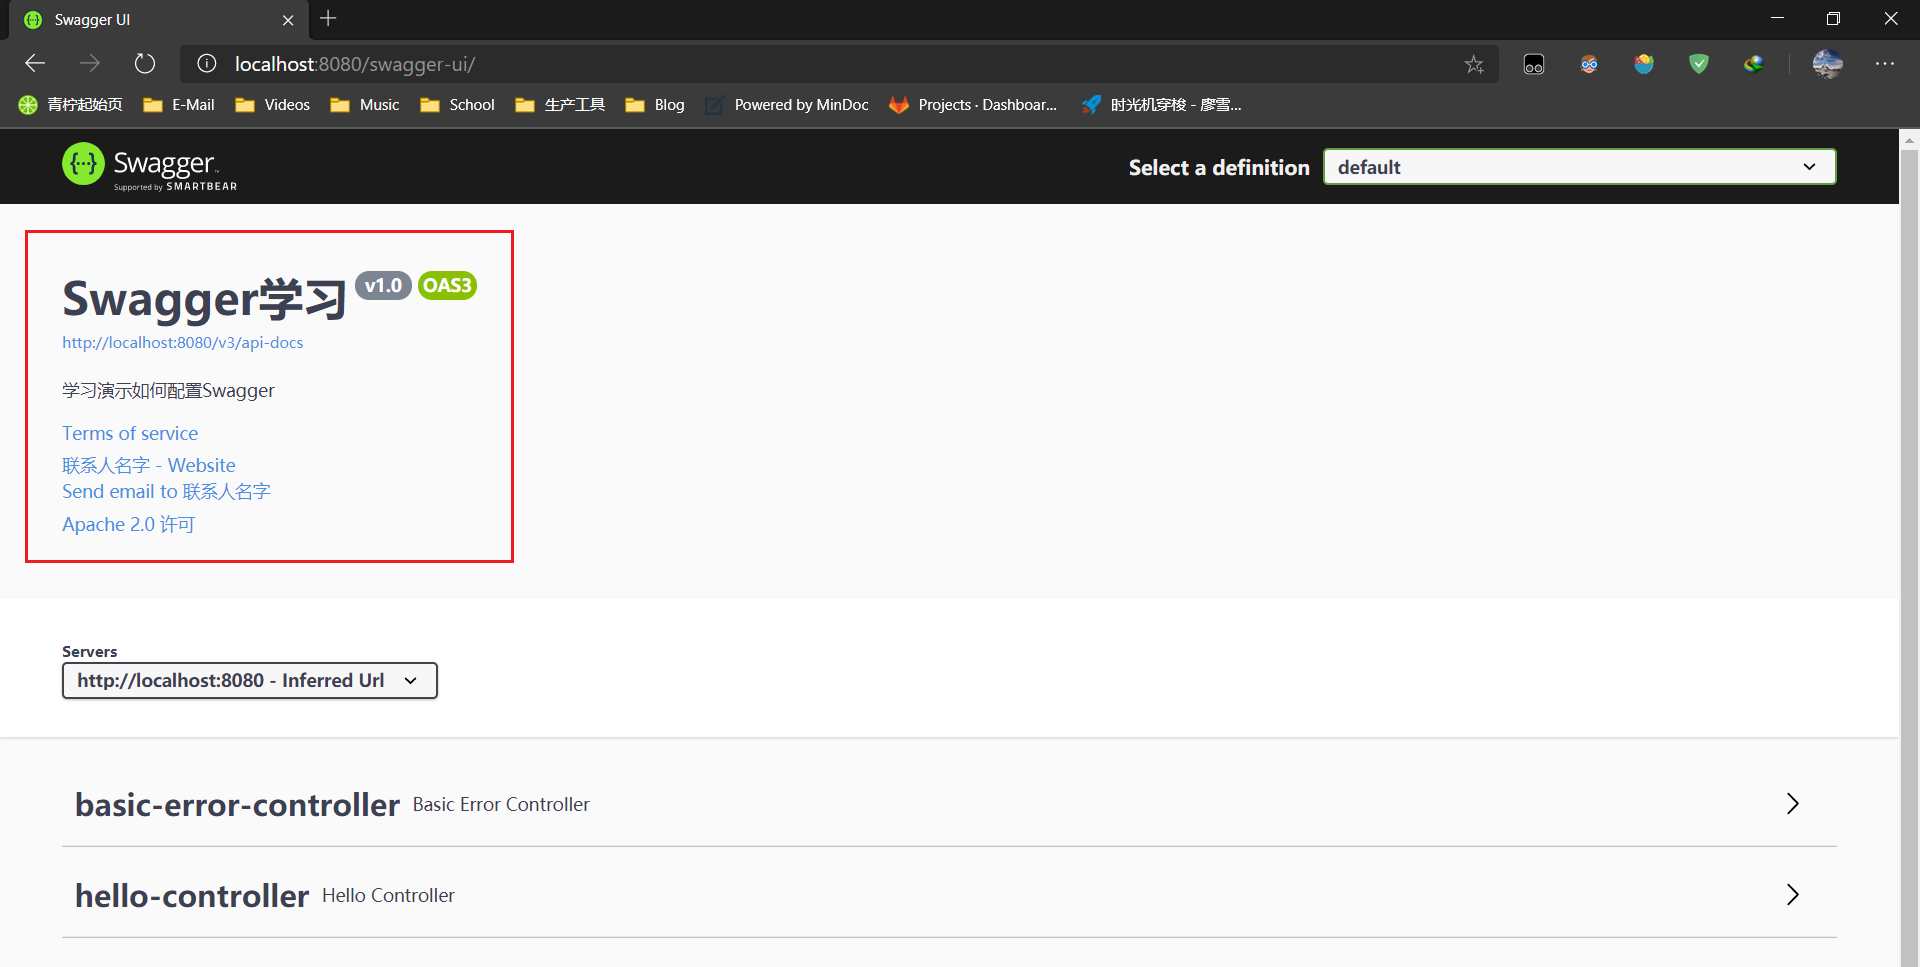The height and width of the screenshot is (967, 1920).
Task: Restore down the browser window
Action: coord(1833,18)
